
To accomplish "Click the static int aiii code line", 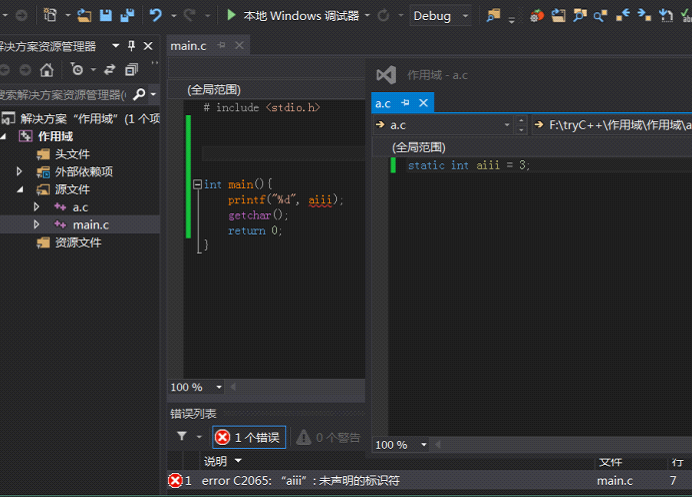I will pyautogui.click(x=468, y=165).
